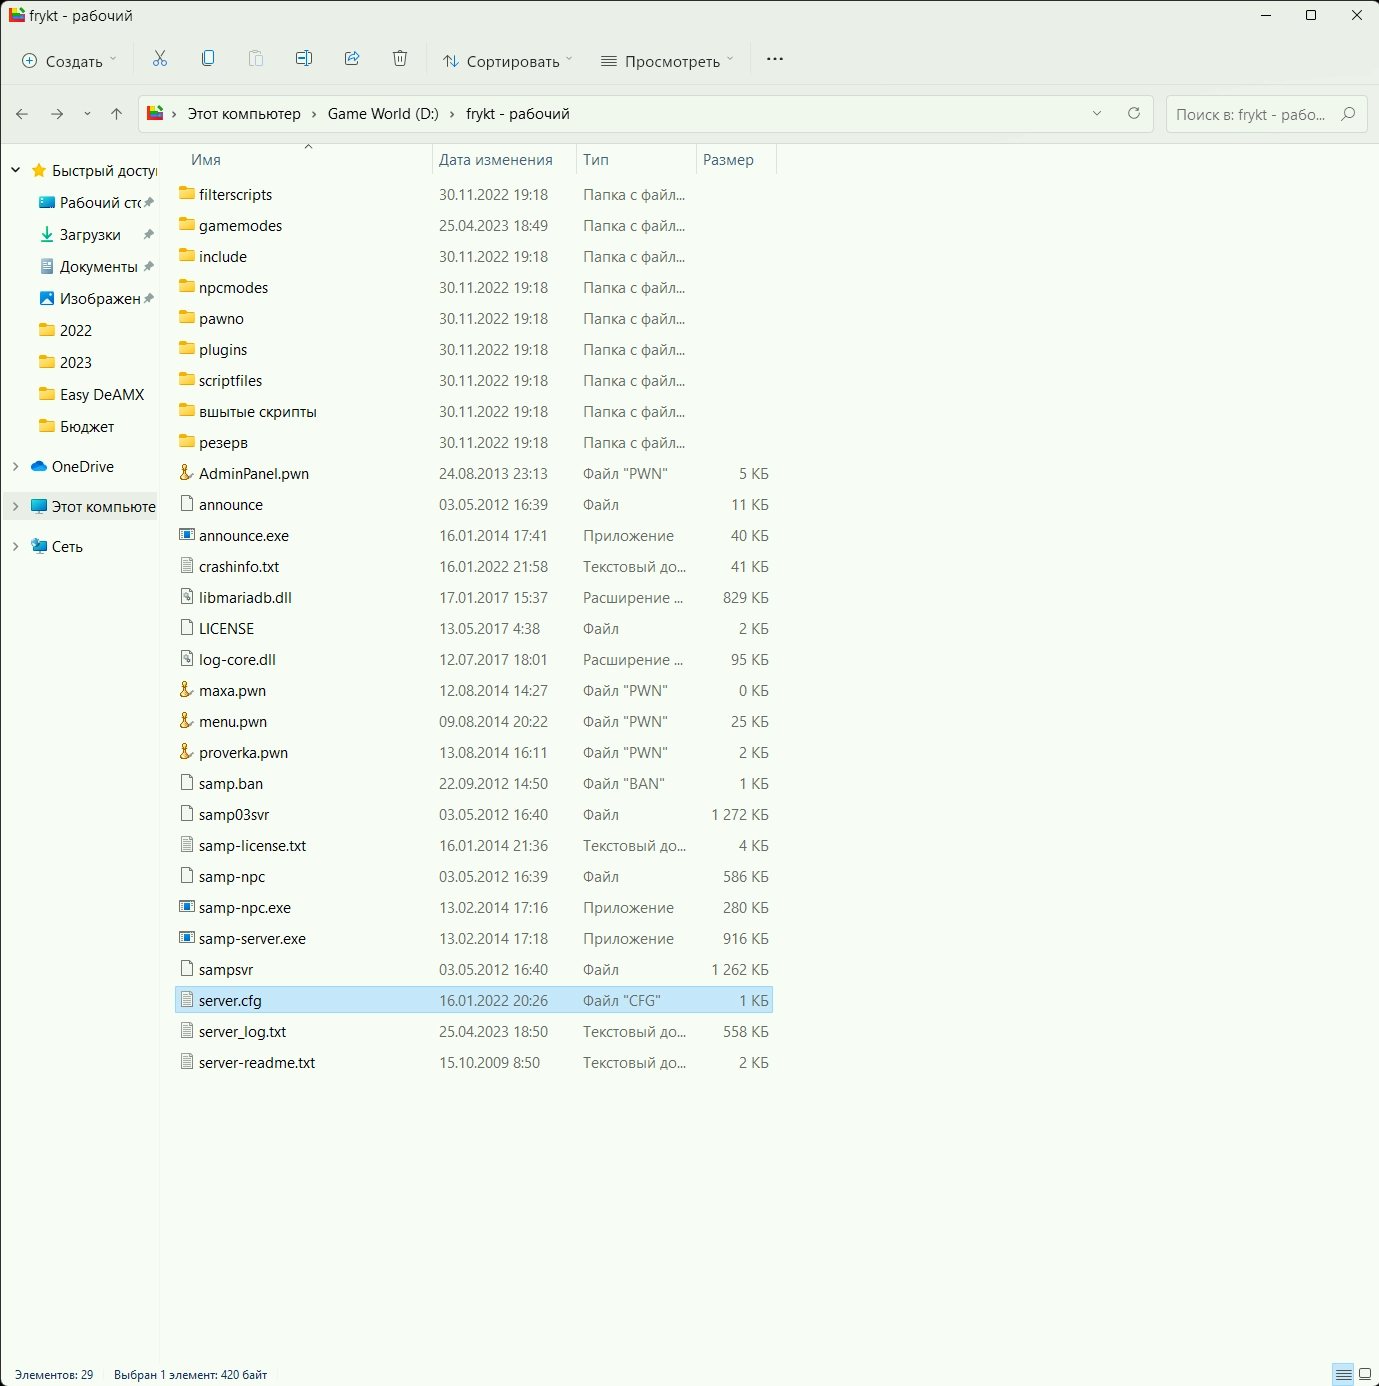Screen dimensions: 1379x1386
Task: Select the samp-server.exe file
Action: point(252,939)
